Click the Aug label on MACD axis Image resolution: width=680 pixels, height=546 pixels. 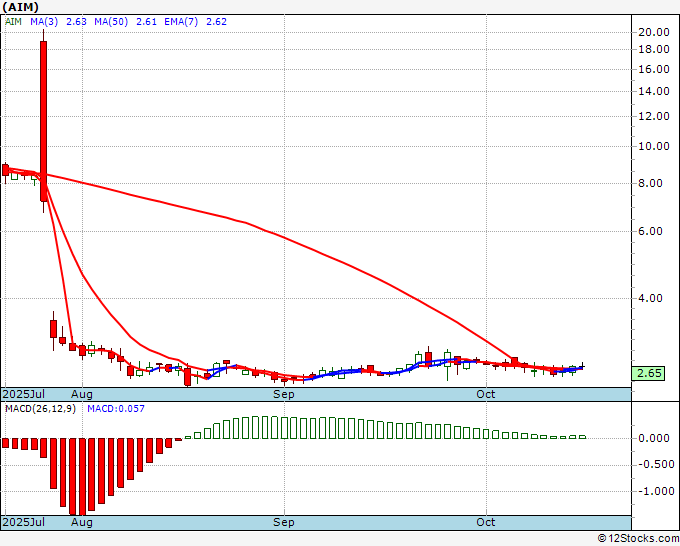[x=82, y=522]
